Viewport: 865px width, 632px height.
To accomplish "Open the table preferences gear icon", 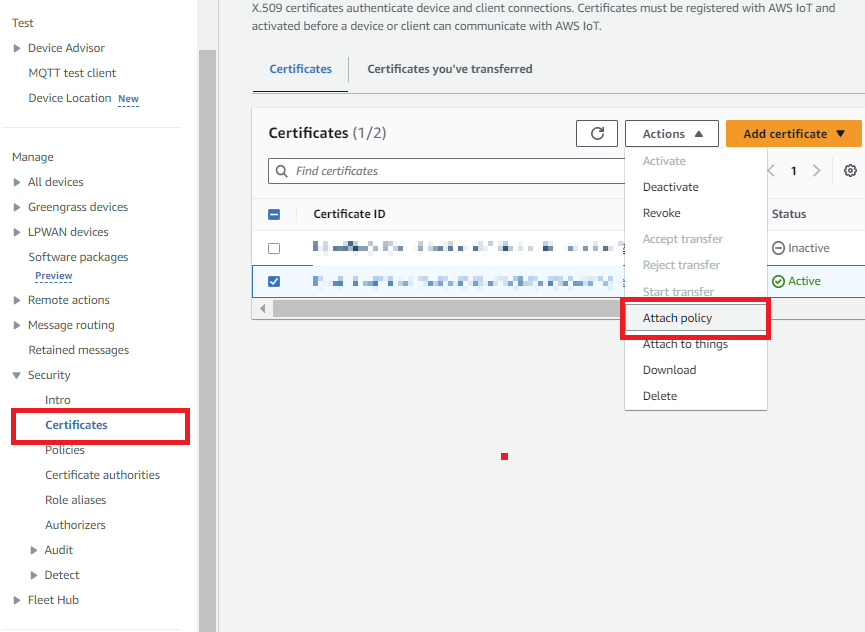I will [x=850, y=171].
